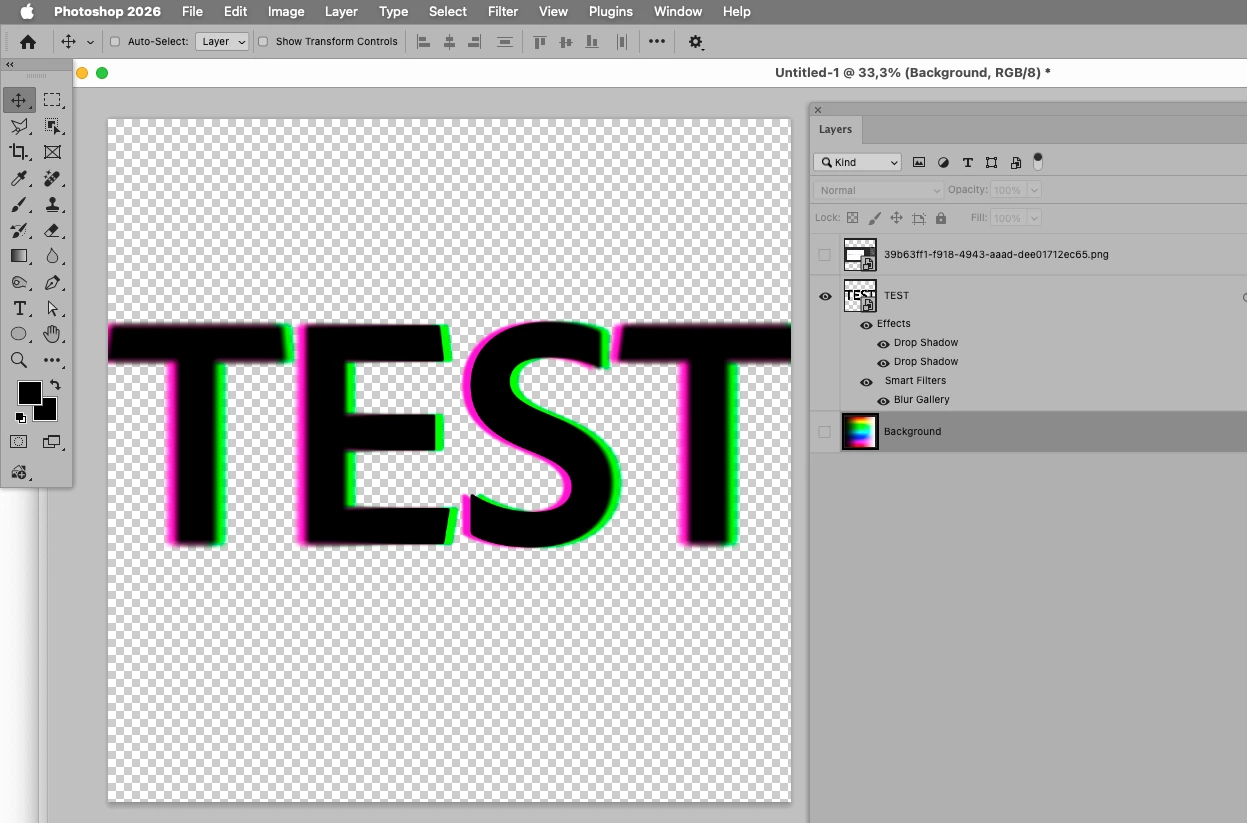Toggle the Effects visibility eye
The image size is (1247, 823).
pos(866,324)
